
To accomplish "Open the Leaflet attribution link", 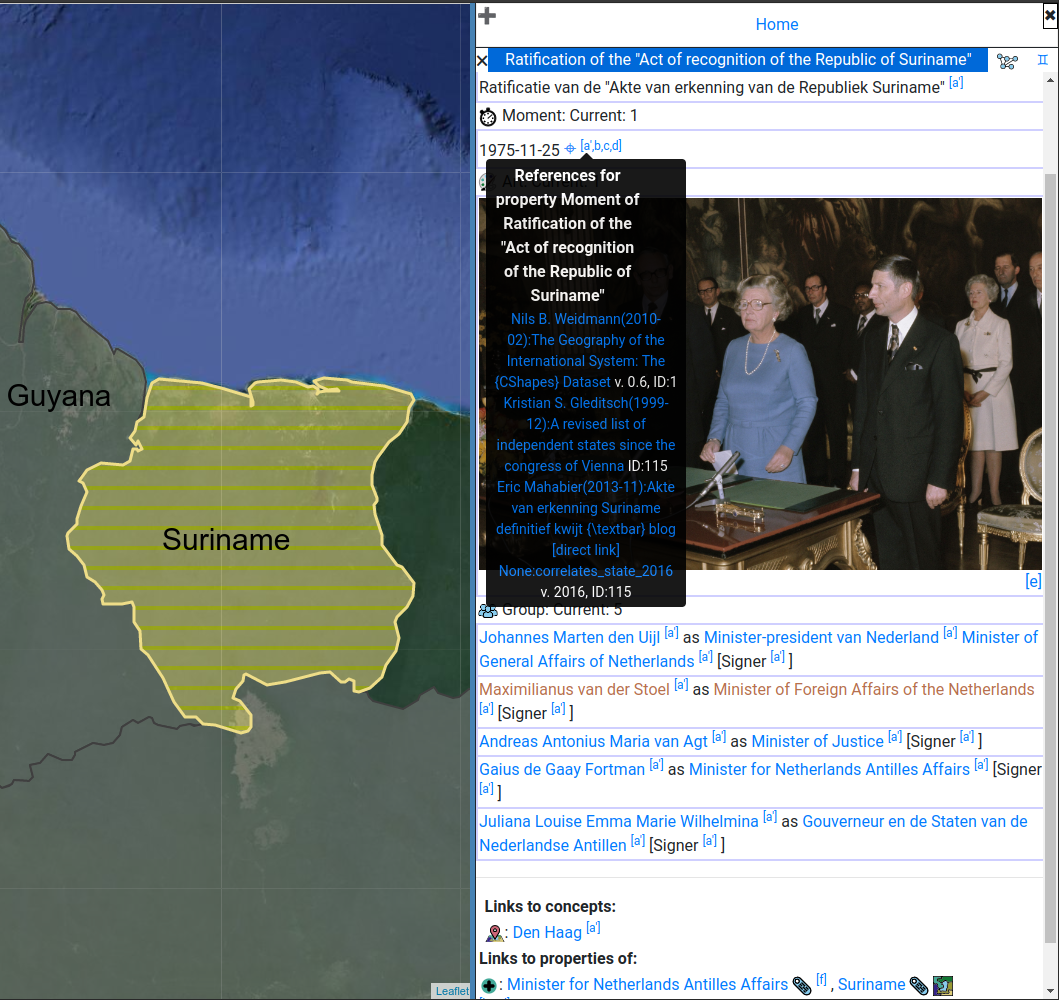I will (x=451, y=991).
